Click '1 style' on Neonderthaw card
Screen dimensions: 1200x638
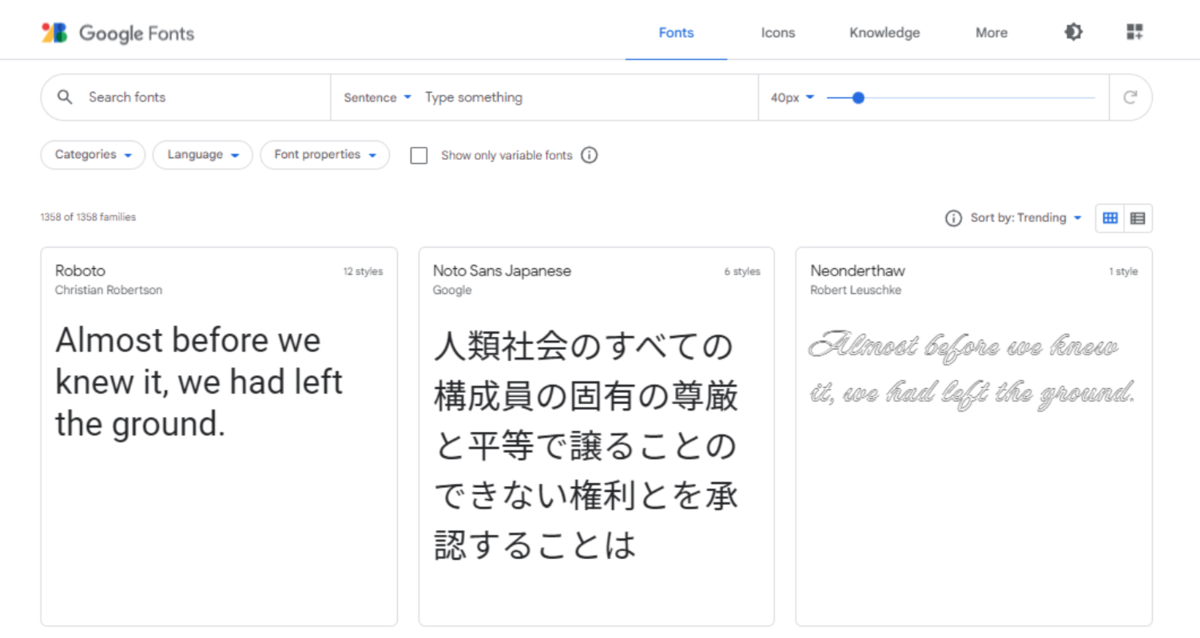coord(1123,272)
